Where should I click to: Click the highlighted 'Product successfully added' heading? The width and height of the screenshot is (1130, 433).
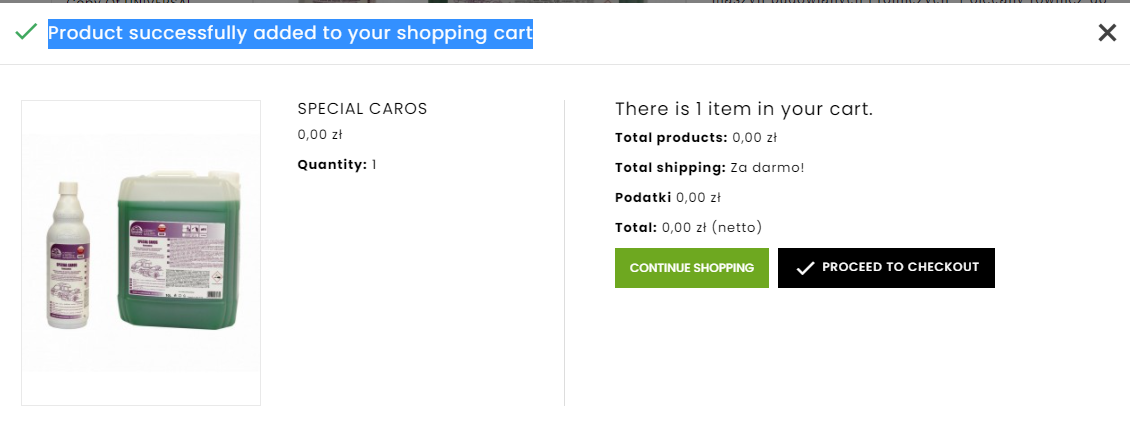coord(290,34)
